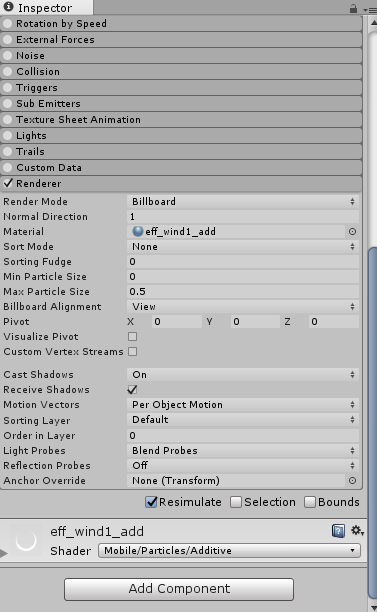Click eff_wind1_add material preview thumbnail
The height and width of the screenshot is (612, 377).
[x=26, y=541]
